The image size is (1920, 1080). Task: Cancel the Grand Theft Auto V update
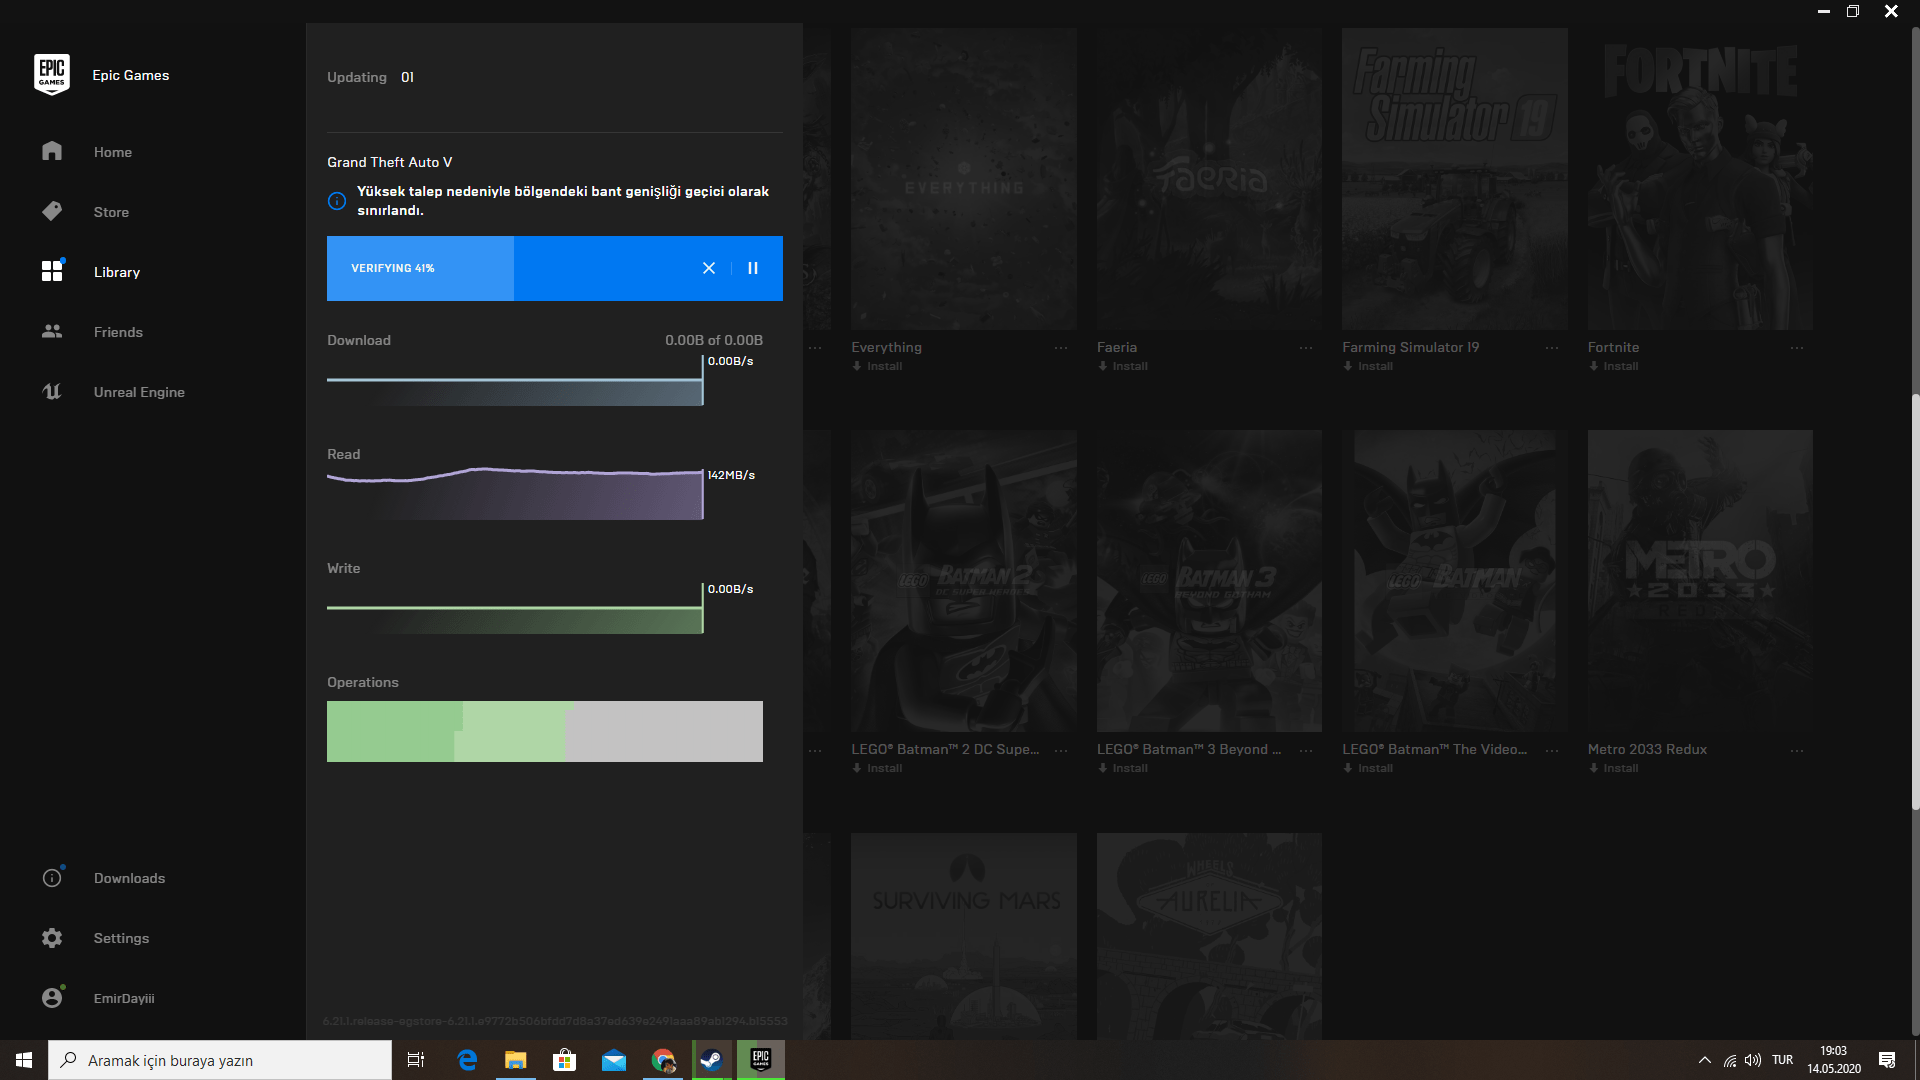click(x=709, y=268)
